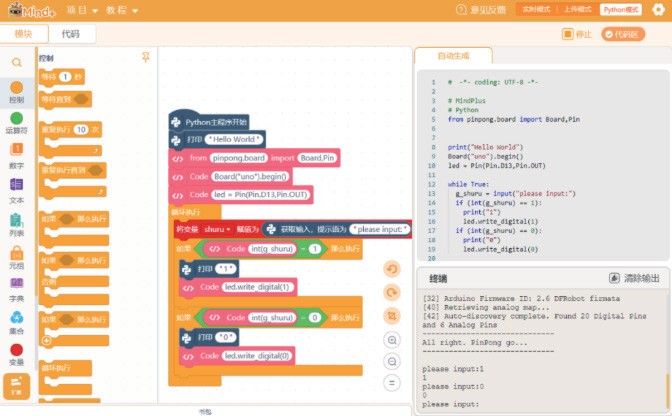The image size is (672, 416).
Task: Click the 'All right. PinPong go...' terminal line
Action: [474, 342]
